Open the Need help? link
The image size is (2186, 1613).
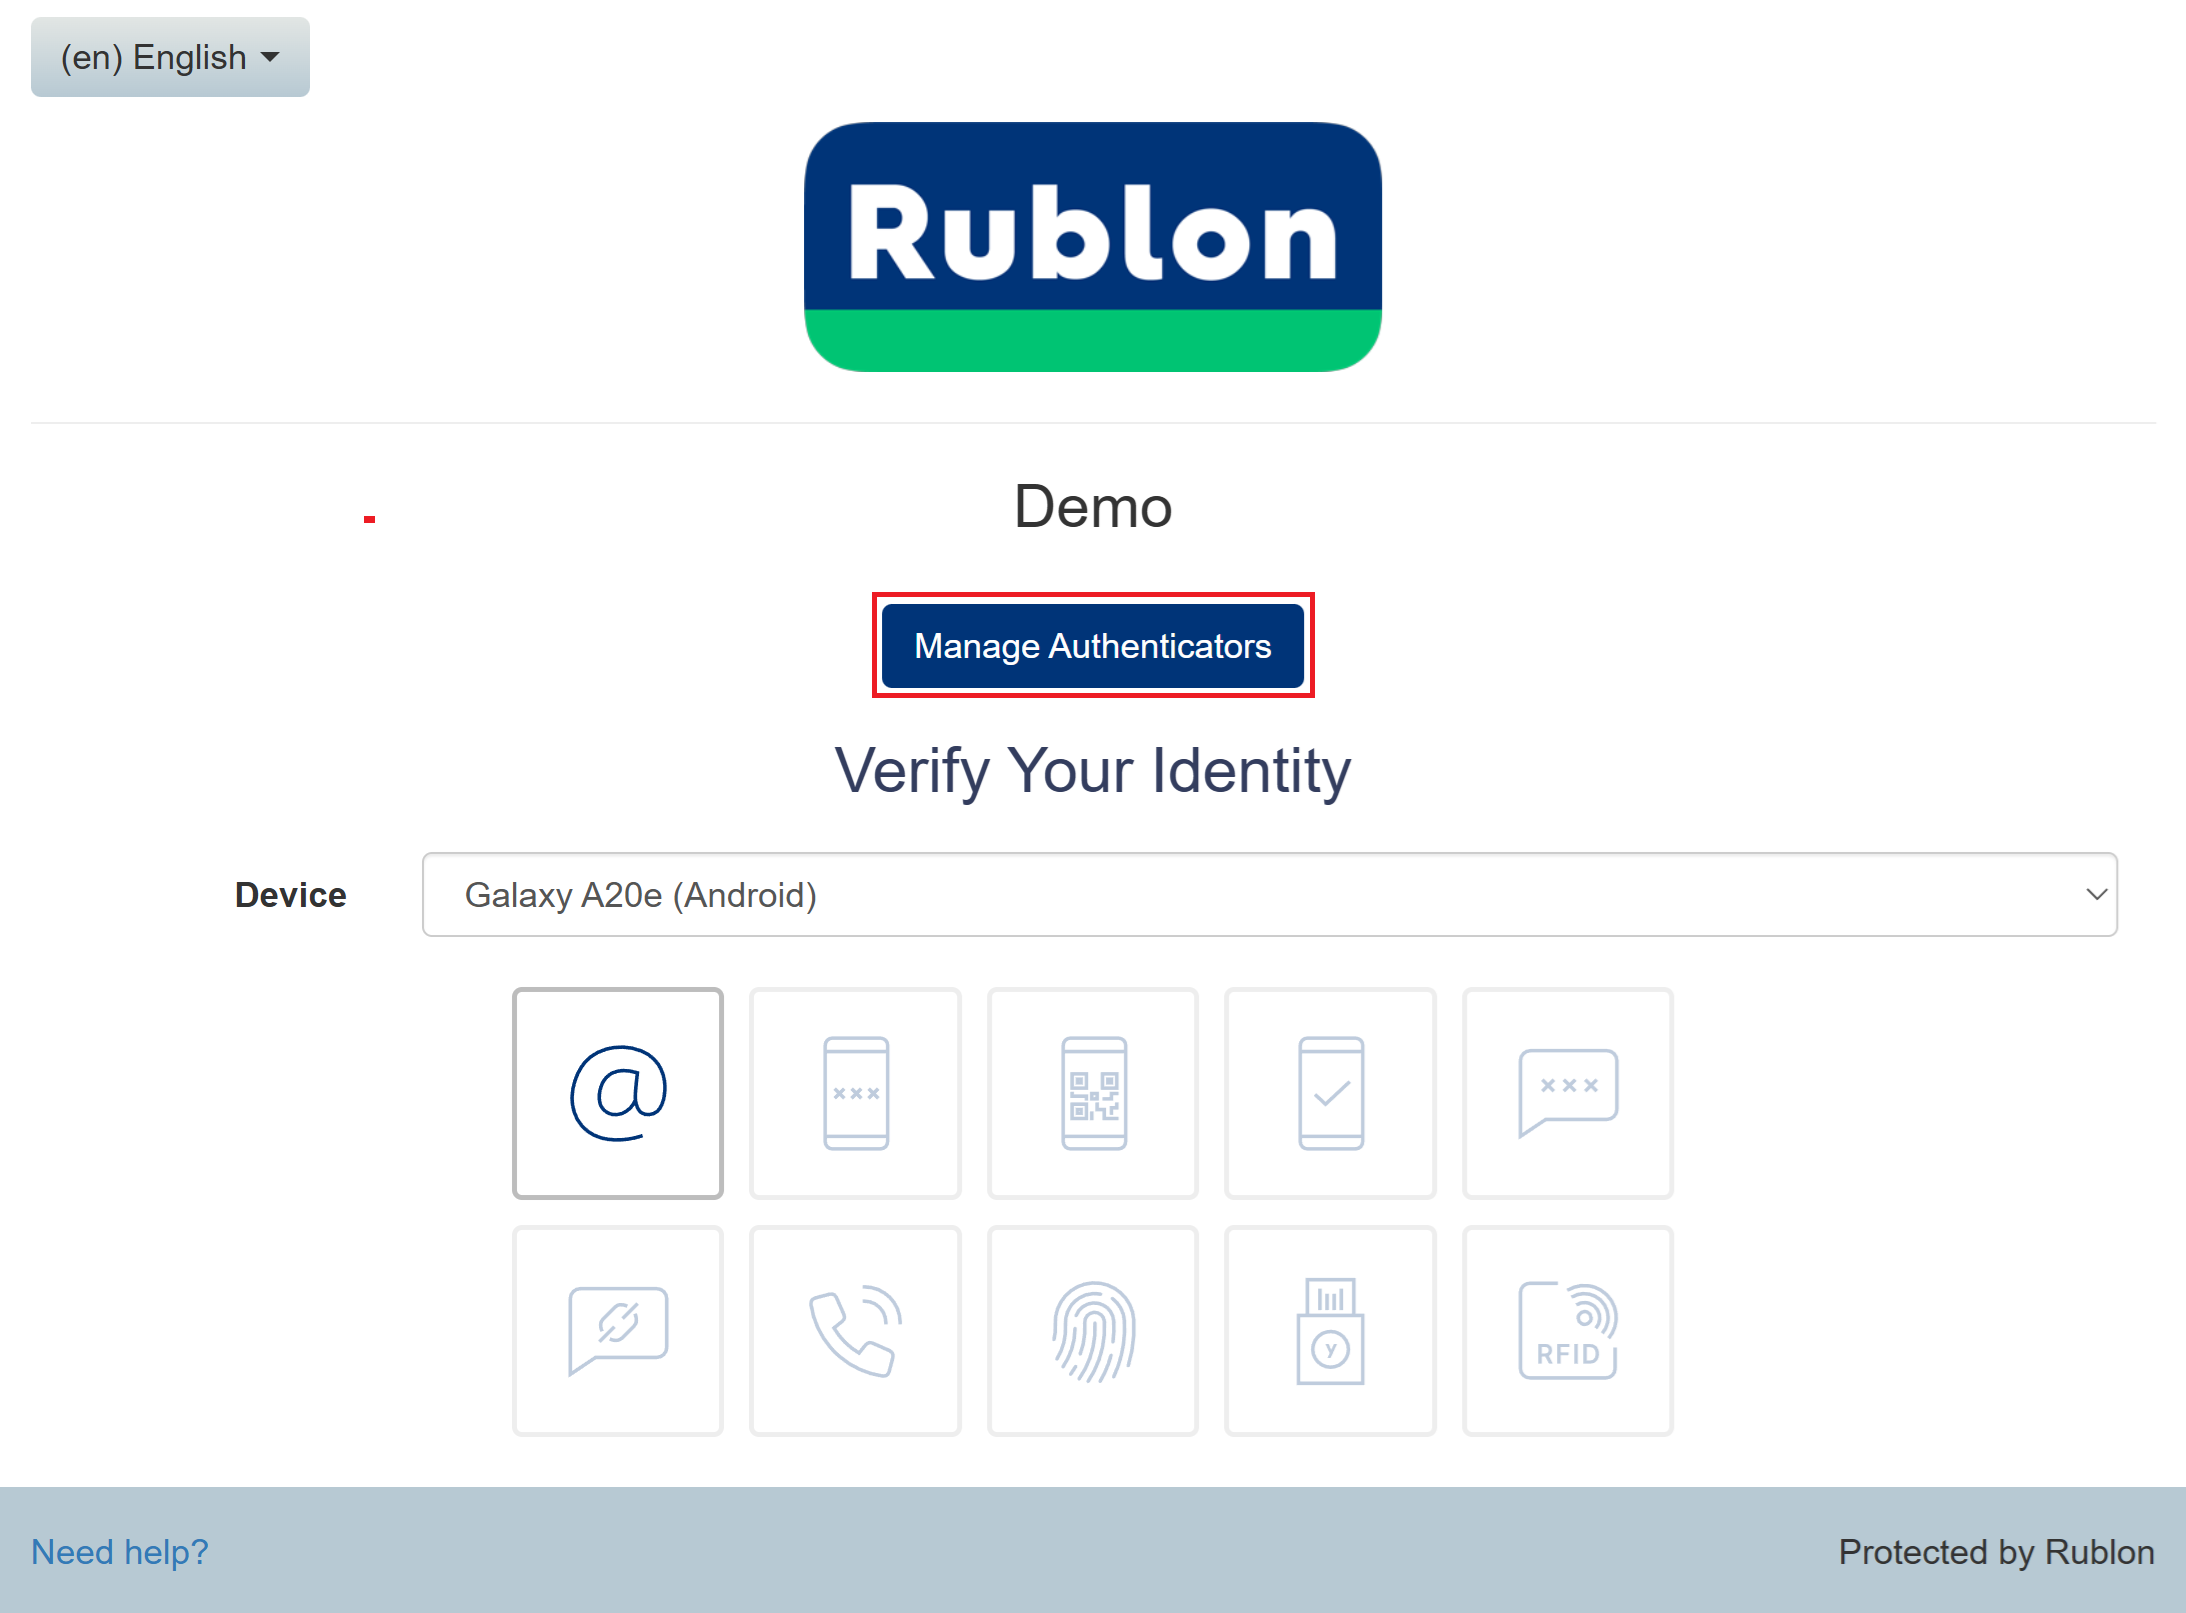[x=120, y=1551]
